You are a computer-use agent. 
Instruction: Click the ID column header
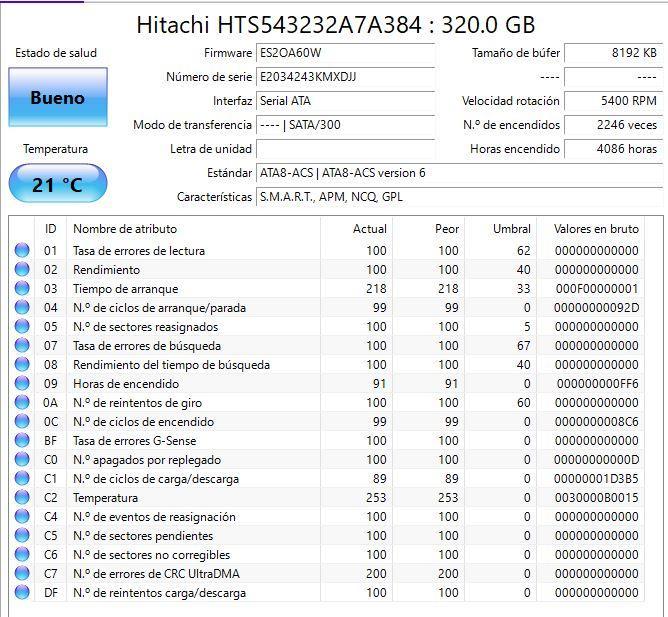click(x=50, y=229)
